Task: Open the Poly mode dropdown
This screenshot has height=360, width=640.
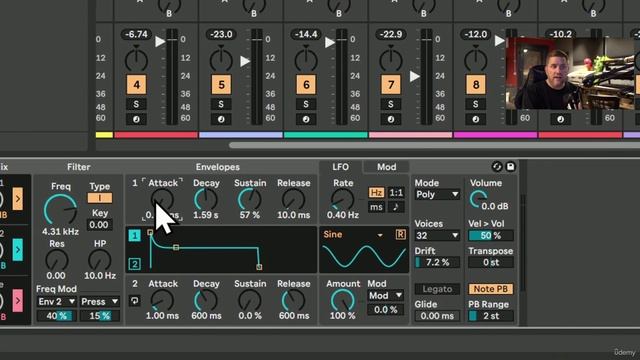Action: [437, 194]
